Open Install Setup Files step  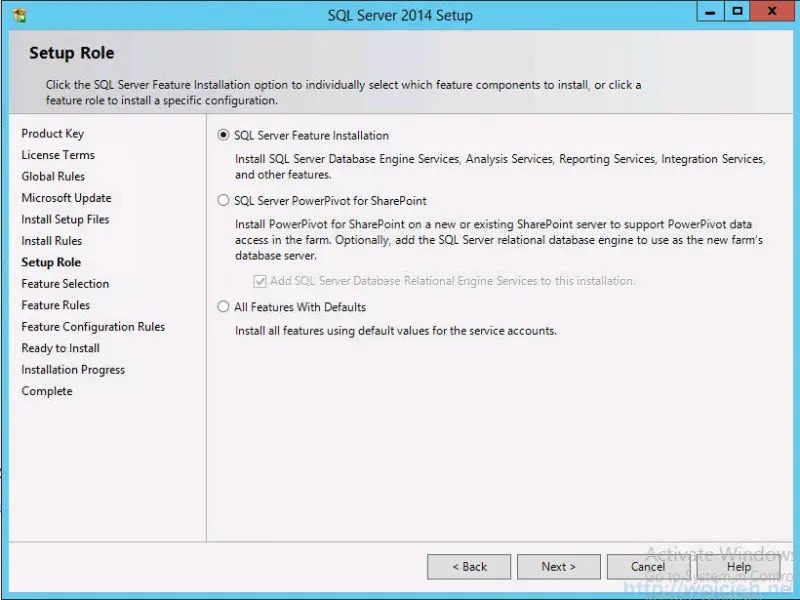tap(64, 219)
